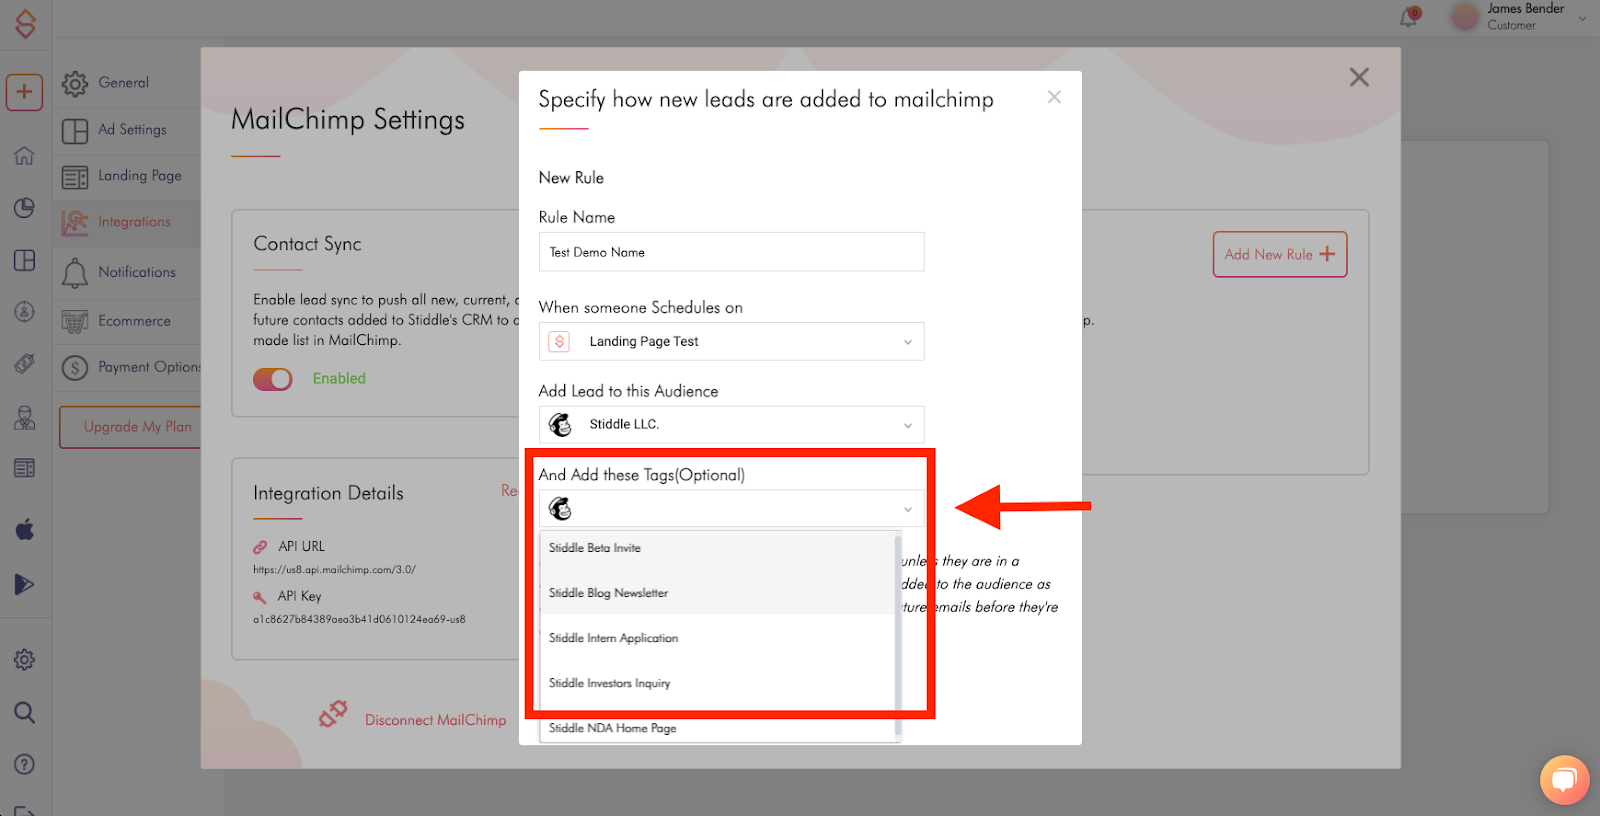
Task: Open the news list icon in the sidebar
Action: [x=24, y=468]
